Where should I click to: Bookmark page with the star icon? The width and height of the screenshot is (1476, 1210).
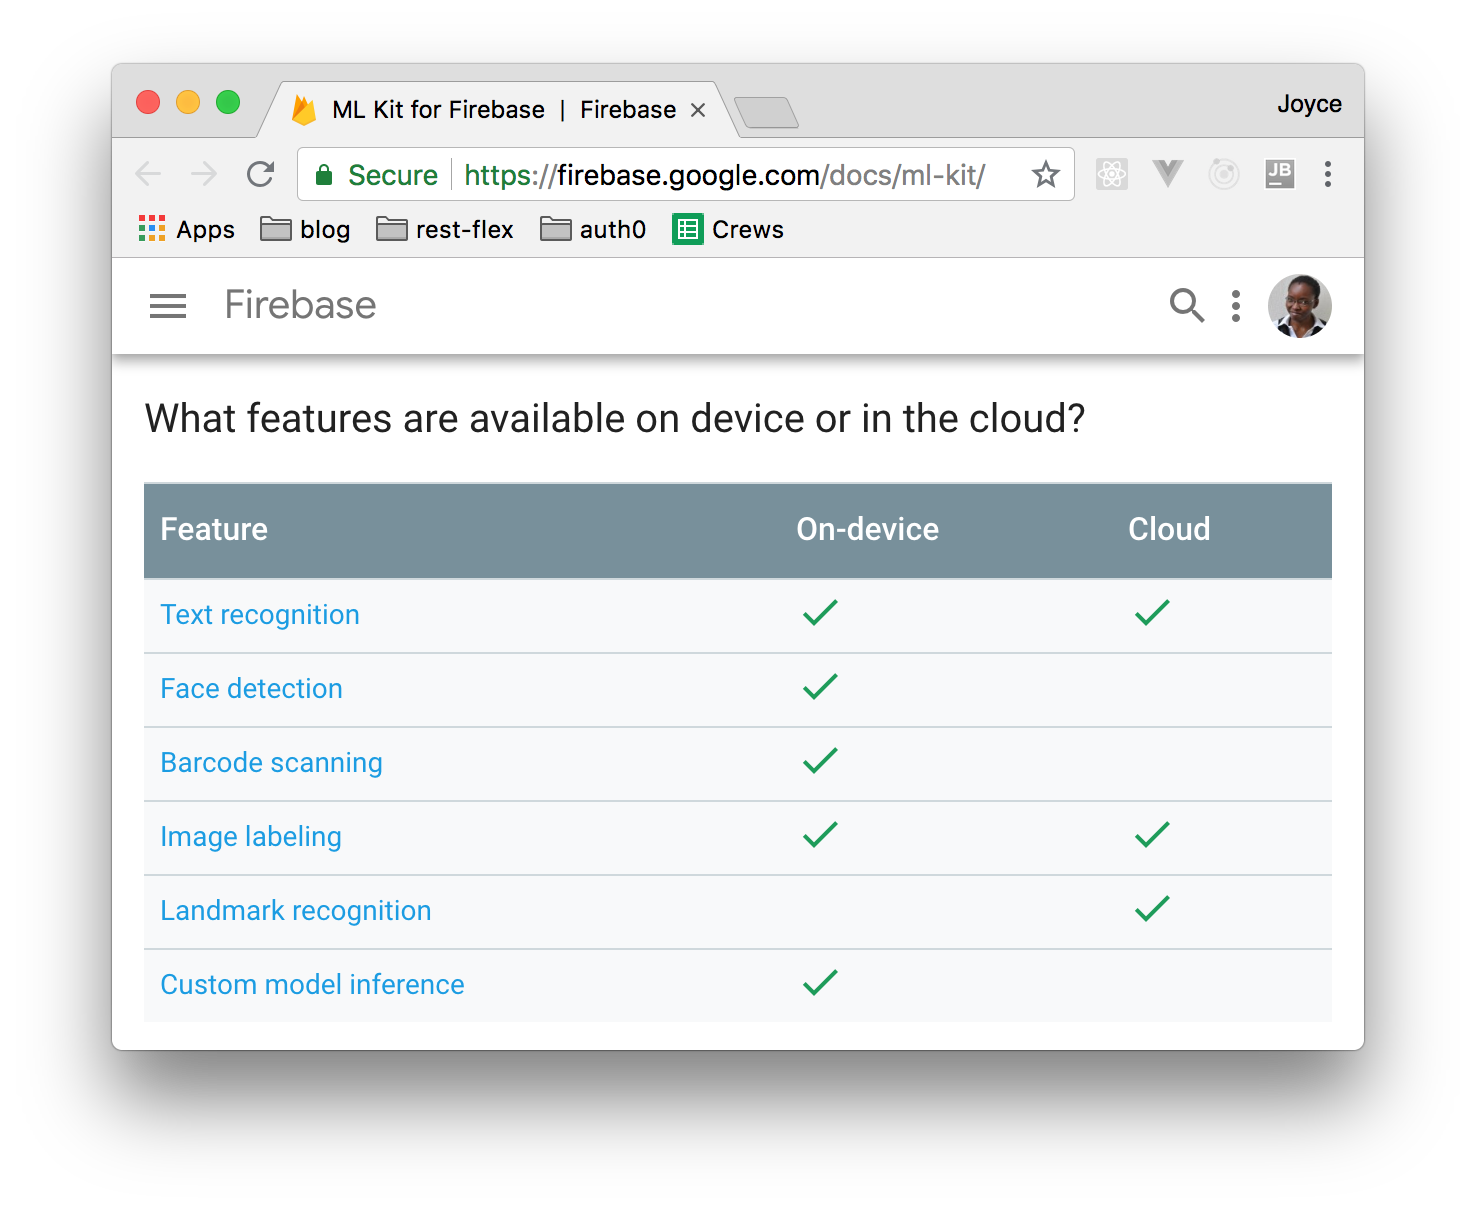1045,174
